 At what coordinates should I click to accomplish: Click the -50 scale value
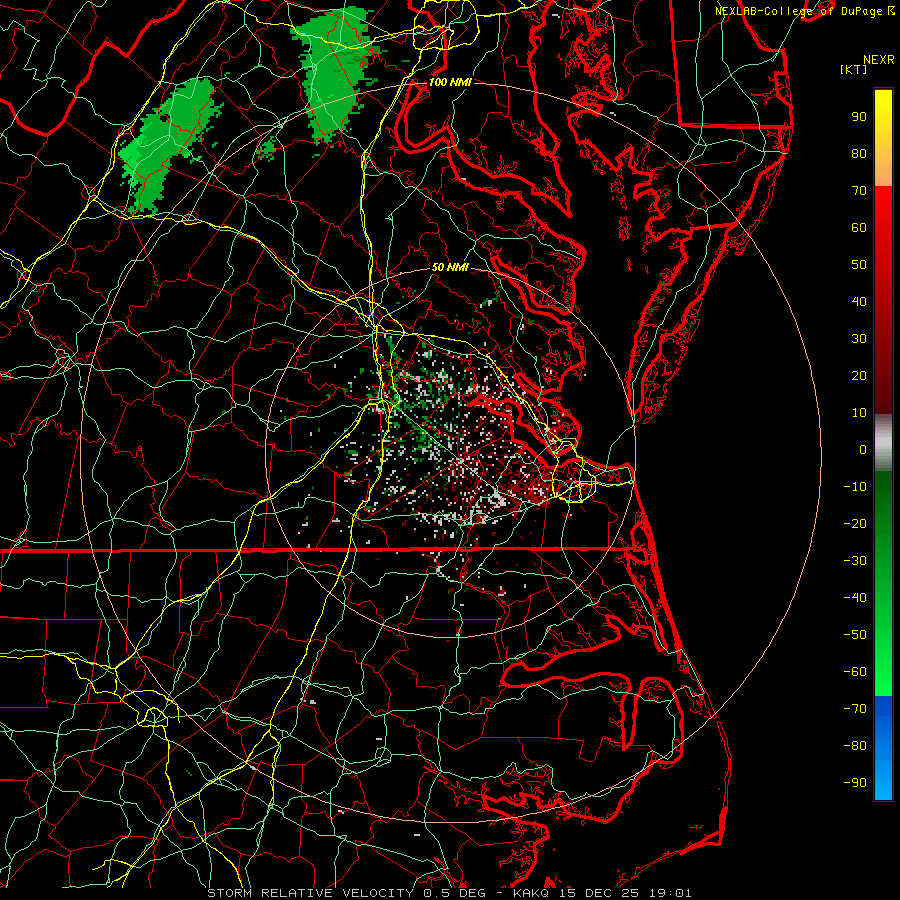click(x=855, y=635)
